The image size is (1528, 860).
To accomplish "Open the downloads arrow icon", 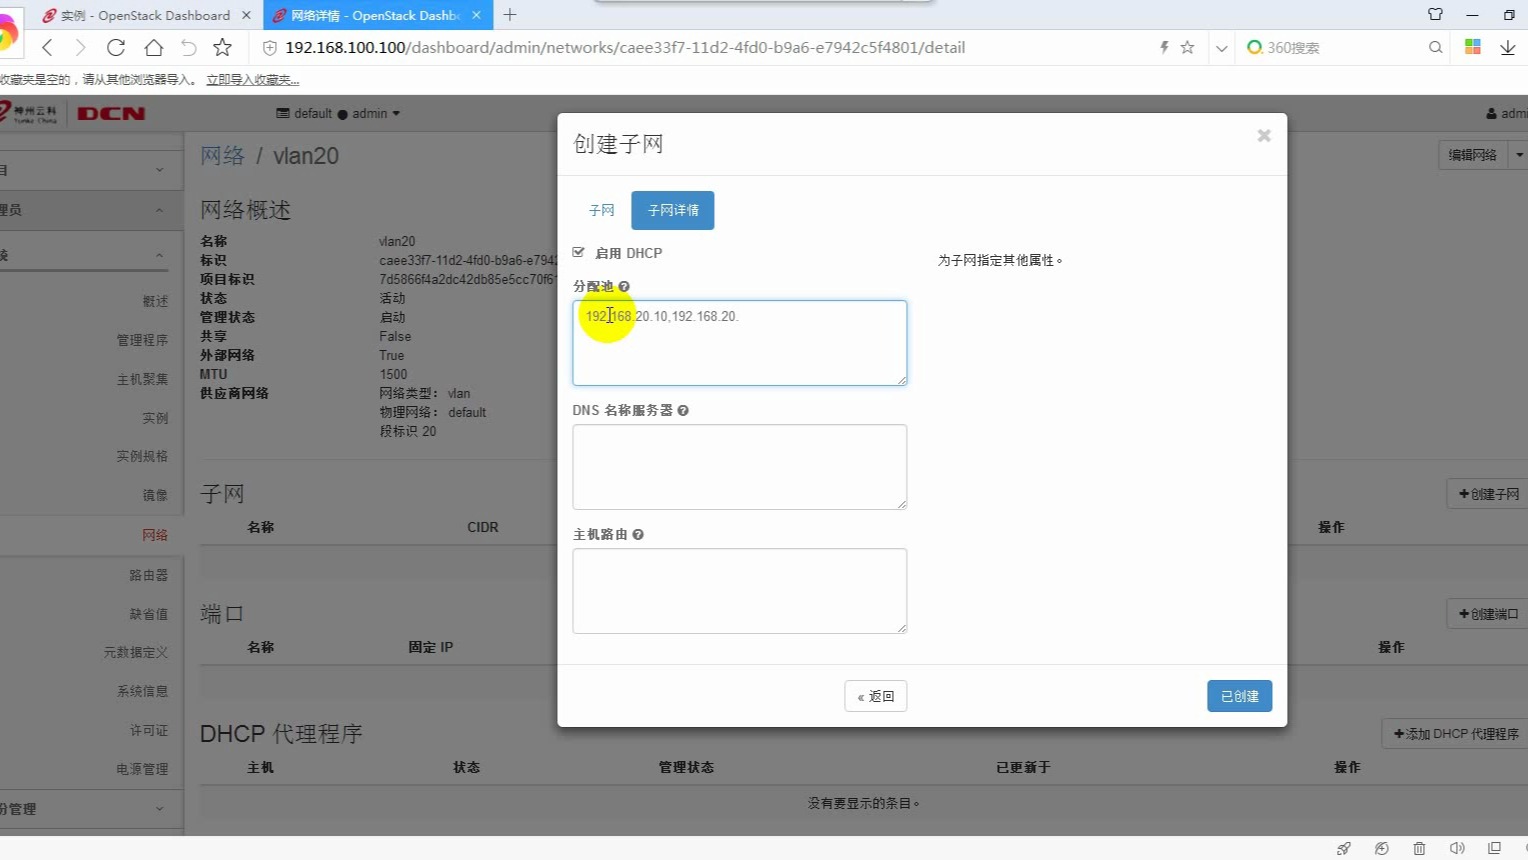I will (x=1507, y=47).
